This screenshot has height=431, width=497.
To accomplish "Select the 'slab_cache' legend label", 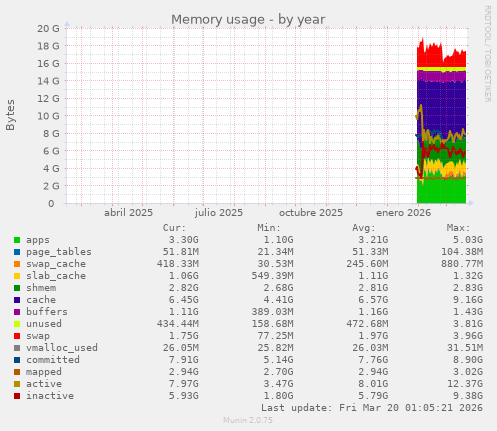I will tap(56, 276).
